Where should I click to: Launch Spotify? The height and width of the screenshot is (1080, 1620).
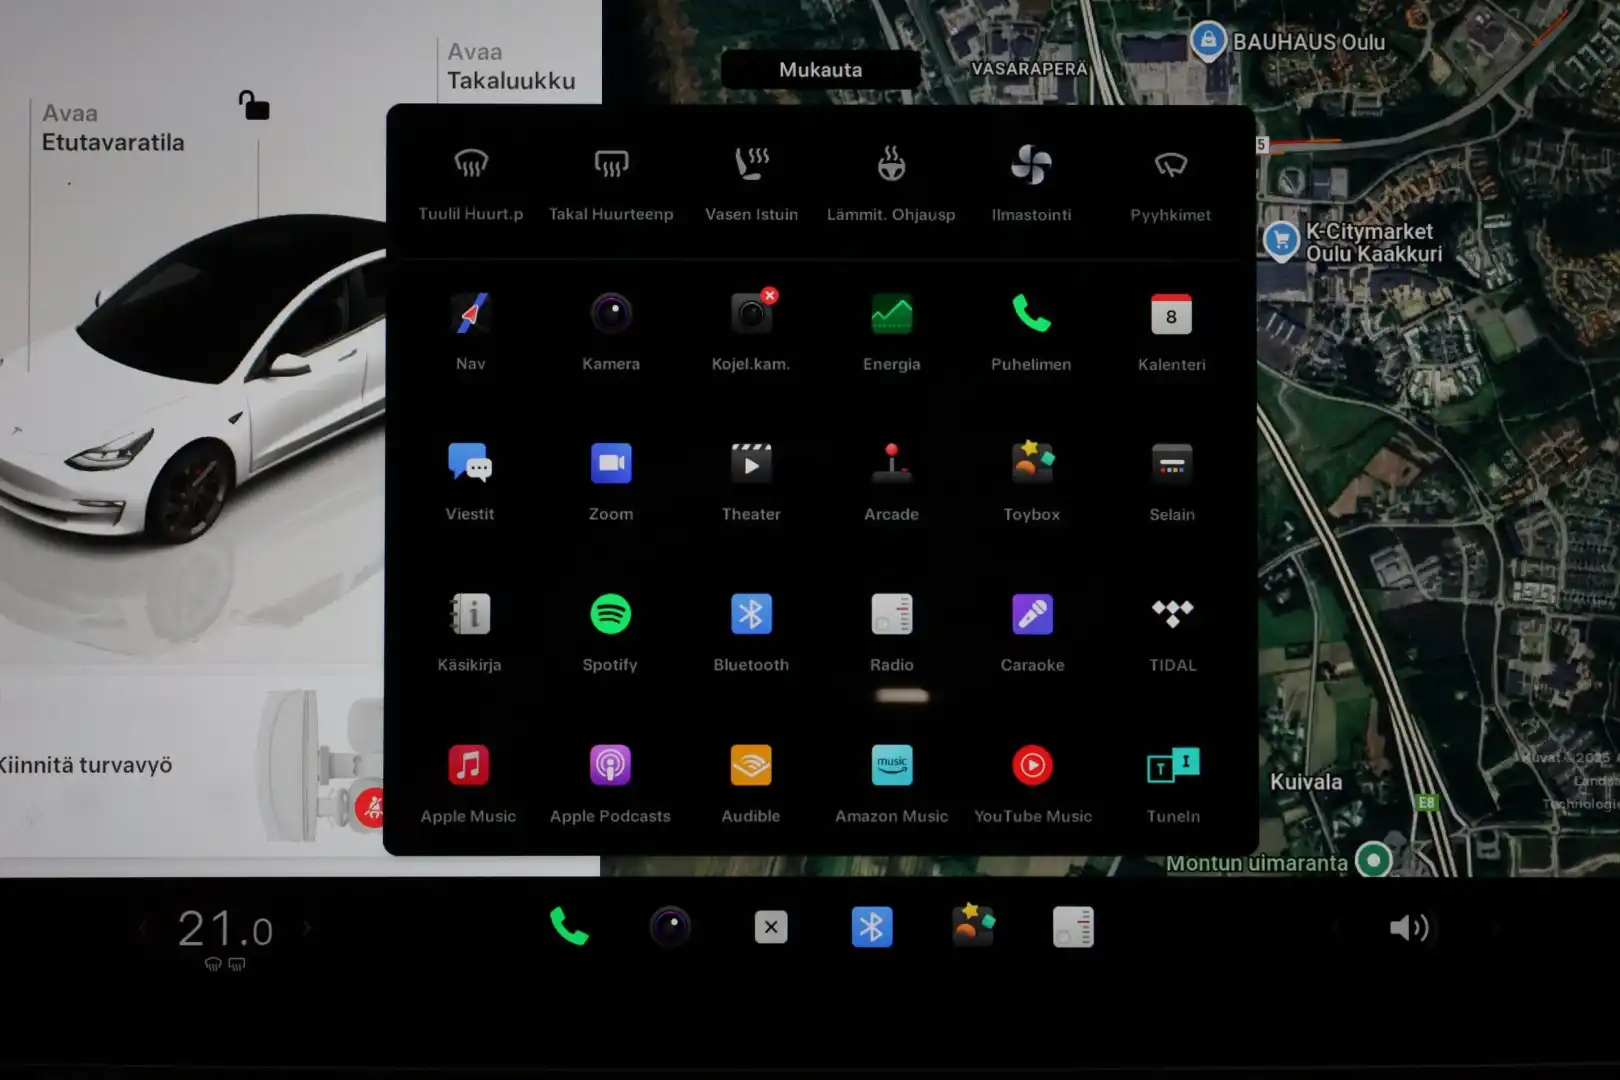pyautogui.click(x=611, y=634)
